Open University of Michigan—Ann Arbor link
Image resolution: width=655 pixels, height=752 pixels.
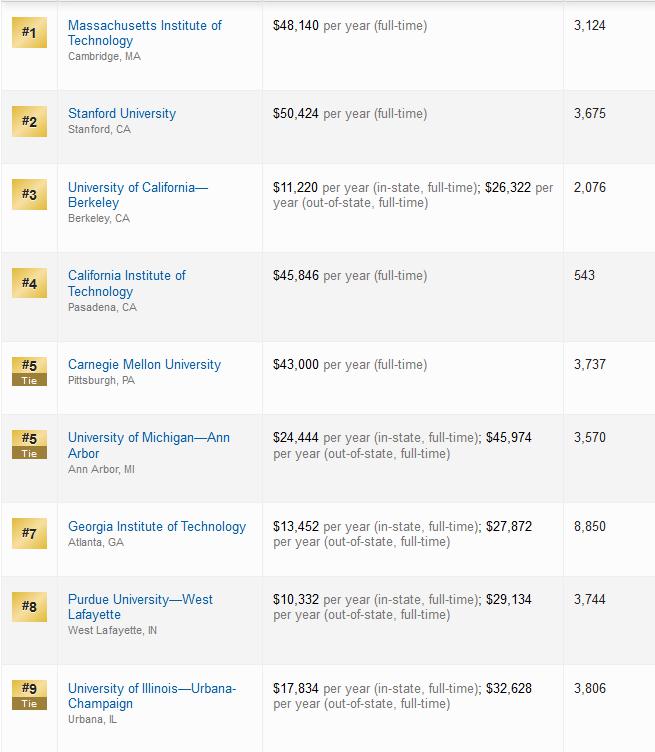click(149, 445)
